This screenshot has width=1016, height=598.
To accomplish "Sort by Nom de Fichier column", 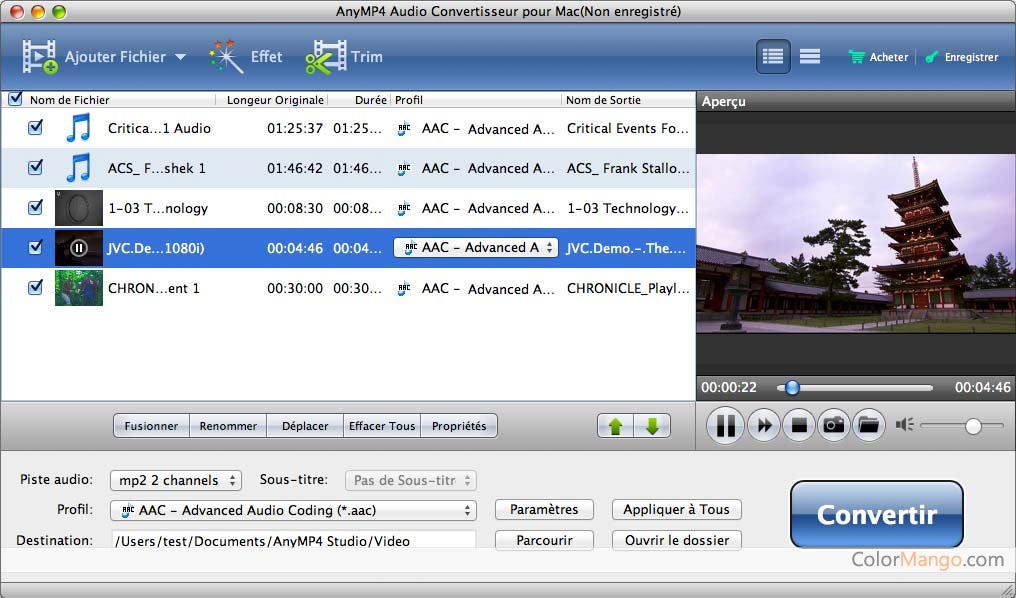I will 69,100.
